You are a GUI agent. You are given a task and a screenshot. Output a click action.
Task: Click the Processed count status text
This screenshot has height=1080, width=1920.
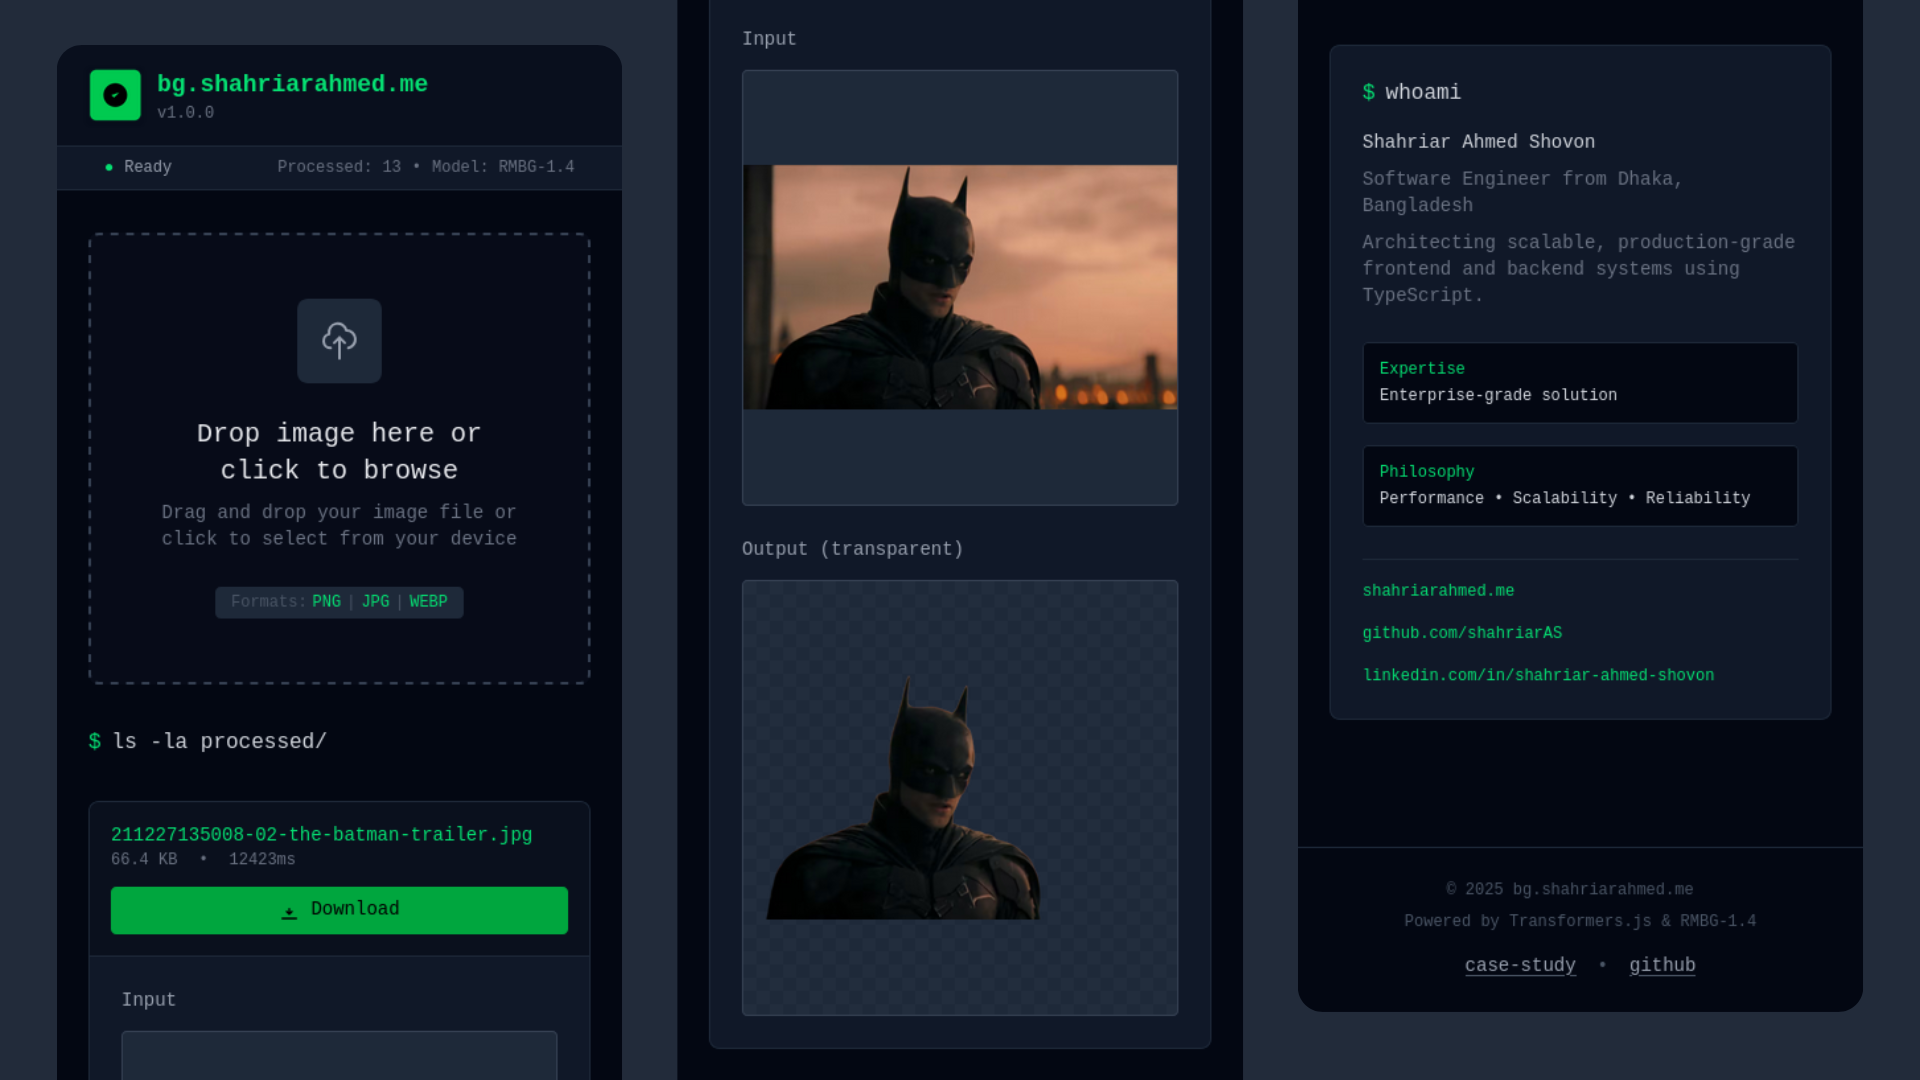[339, 167]
